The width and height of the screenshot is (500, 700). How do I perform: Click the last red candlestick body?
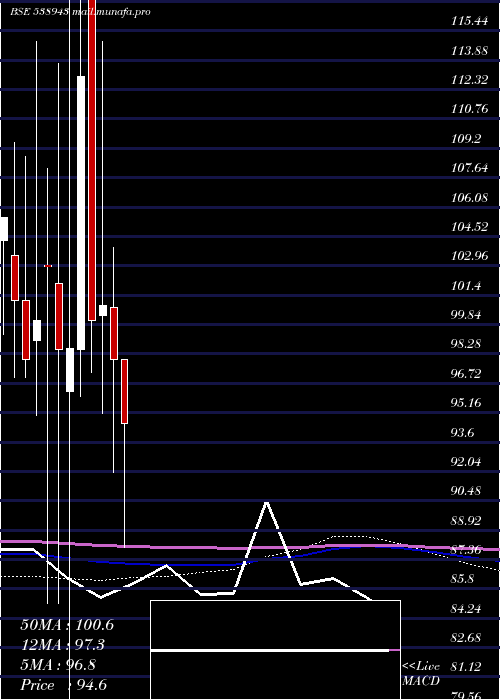coord(125,392)
